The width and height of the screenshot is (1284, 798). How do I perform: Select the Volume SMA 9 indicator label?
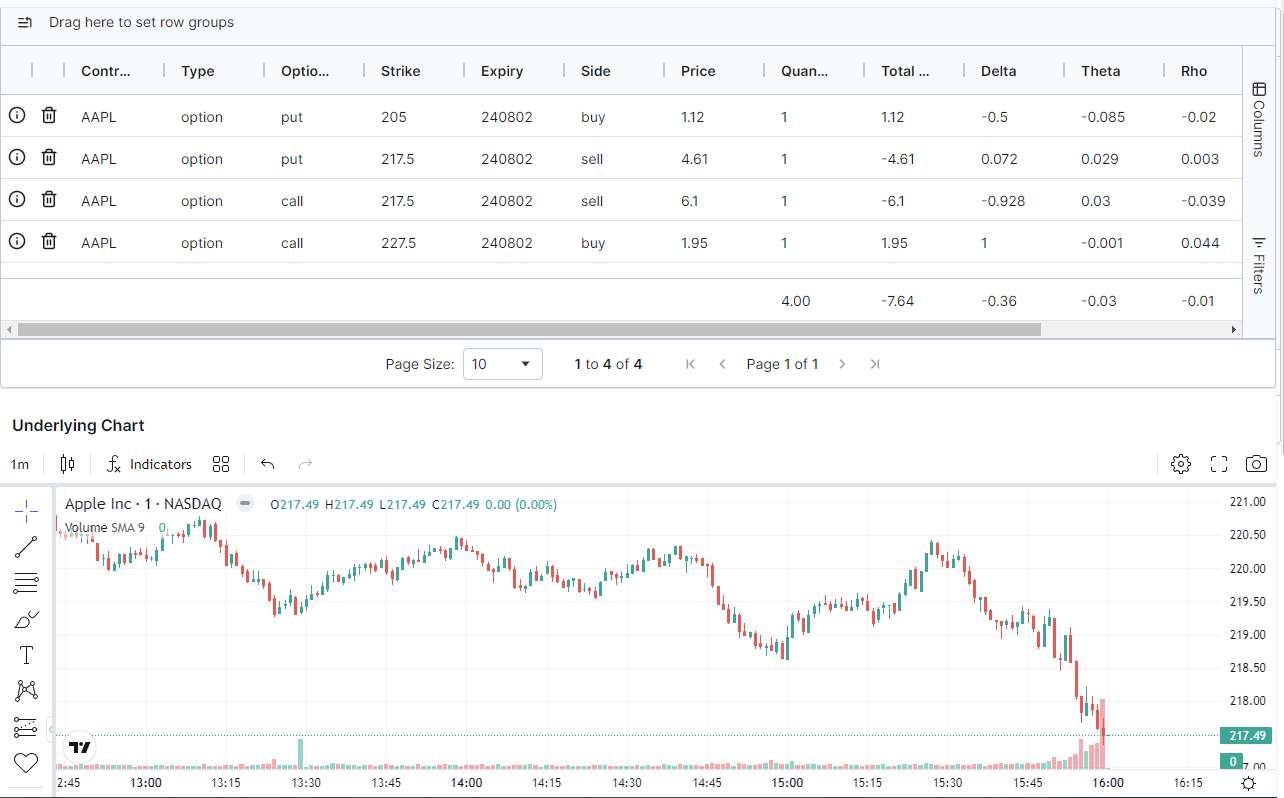[x=105, y=527]
